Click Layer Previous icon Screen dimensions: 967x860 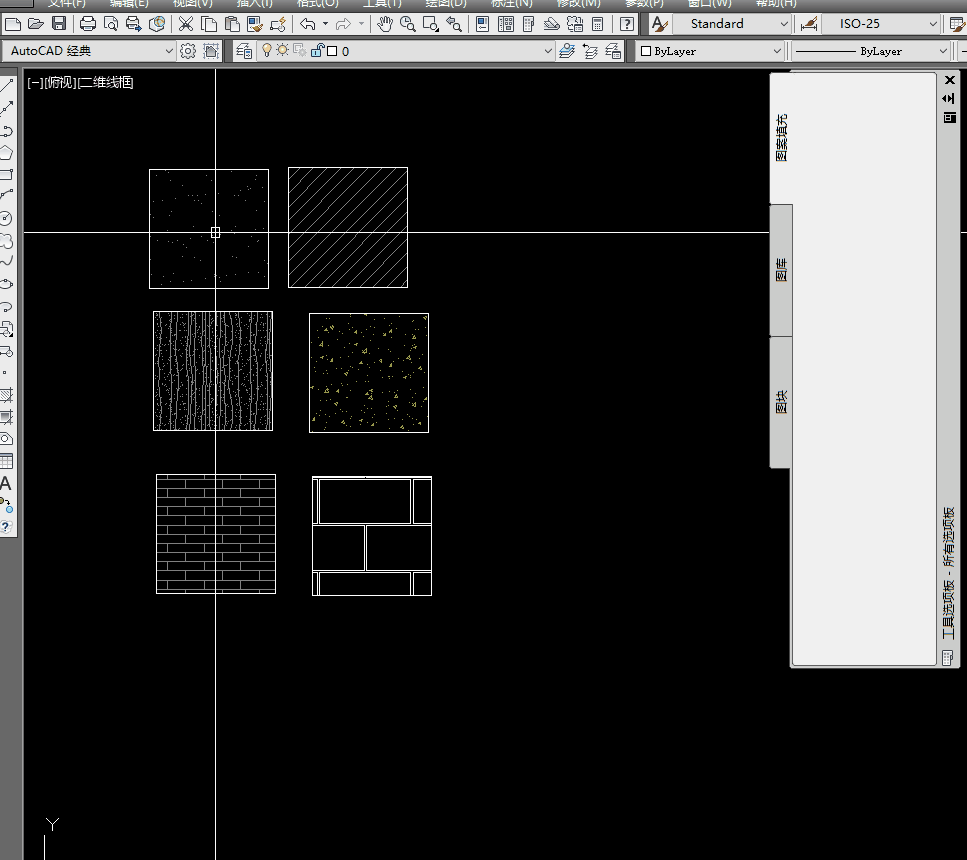pos(590,51)
